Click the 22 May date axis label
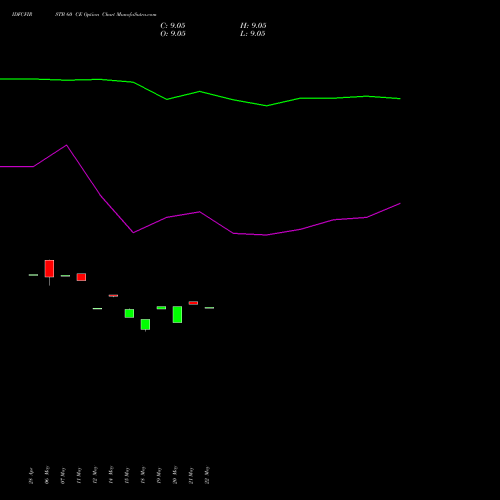500x500 pixels. click(x=207, y=475)
